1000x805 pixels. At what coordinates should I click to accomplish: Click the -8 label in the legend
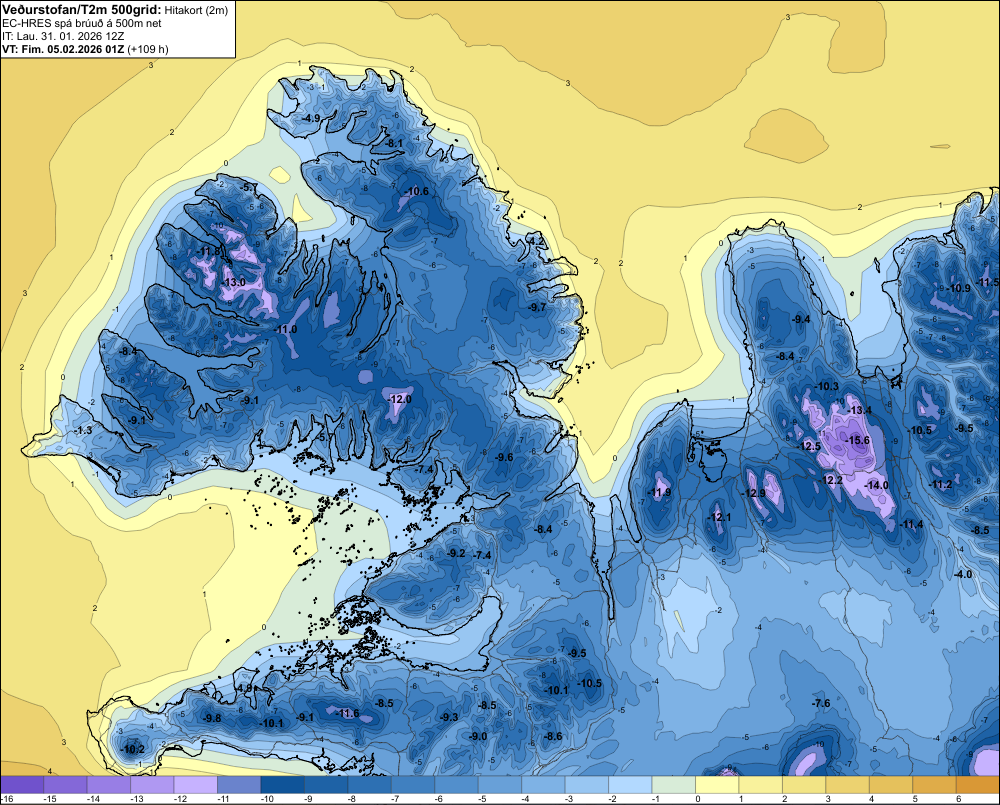click(x=353, y=799)
